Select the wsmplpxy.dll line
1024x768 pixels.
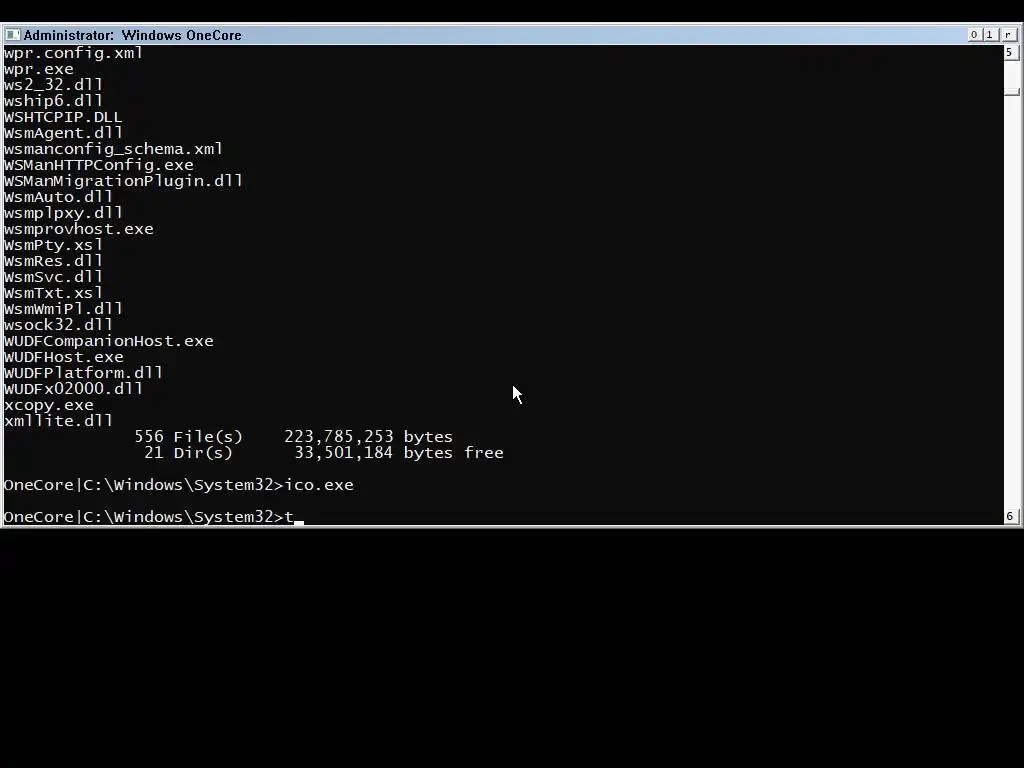[x=63, y=213]
